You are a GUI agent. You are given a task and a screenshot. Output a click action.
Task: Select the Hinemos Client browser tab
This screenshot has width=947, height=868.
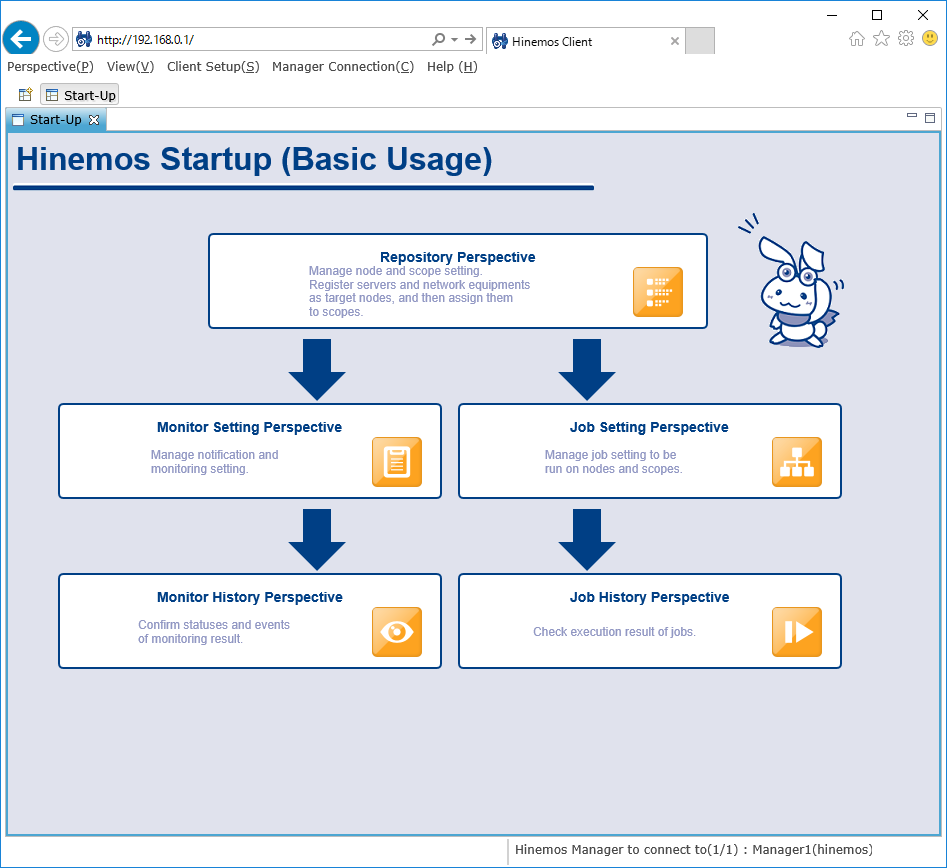585,41
